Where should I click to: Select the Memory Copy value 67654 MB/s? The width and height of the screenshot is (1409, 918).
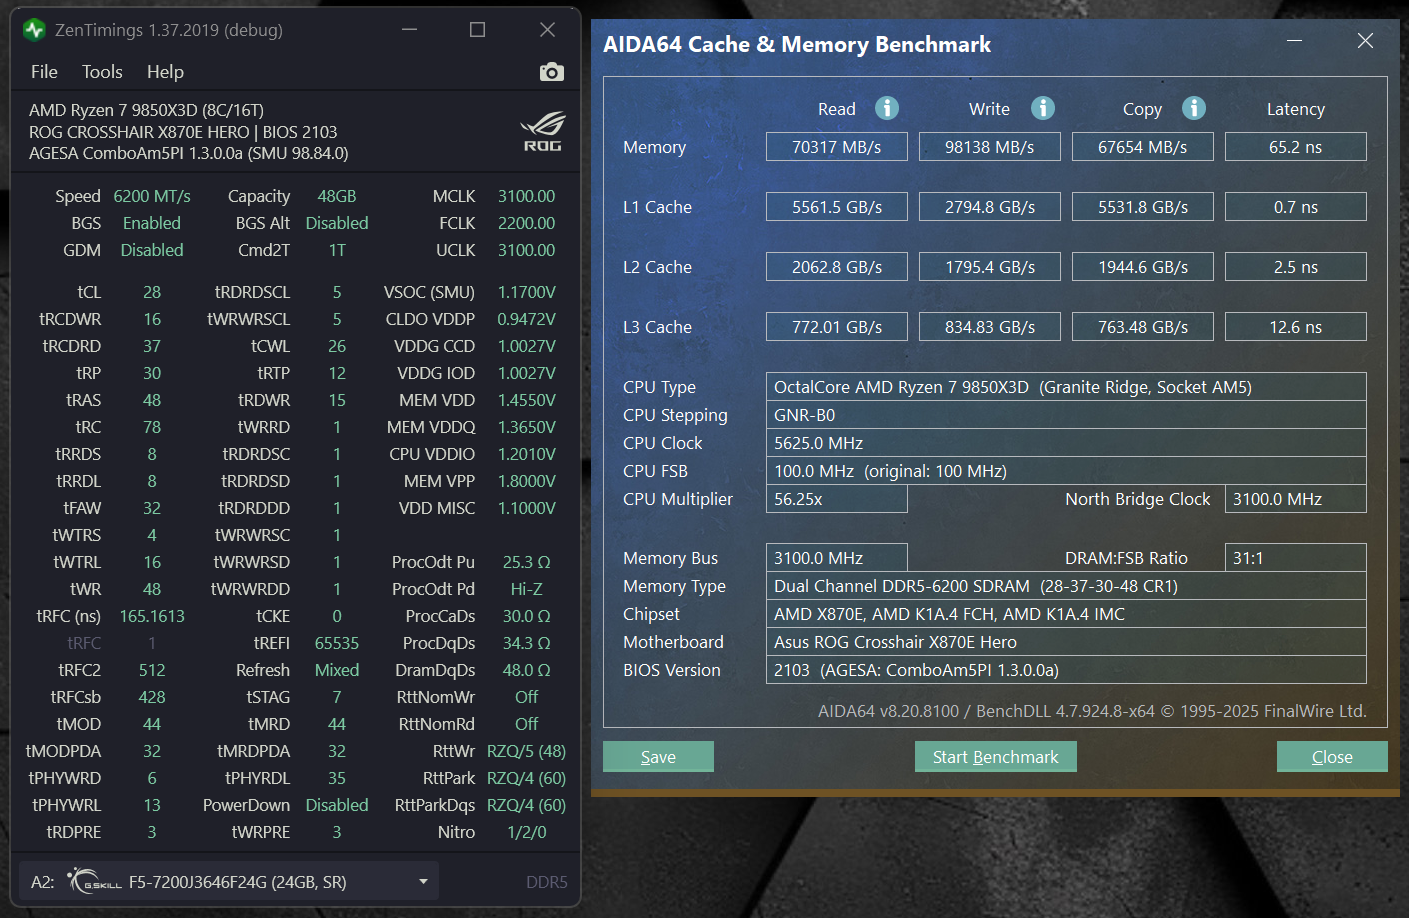coord(1143,147)
